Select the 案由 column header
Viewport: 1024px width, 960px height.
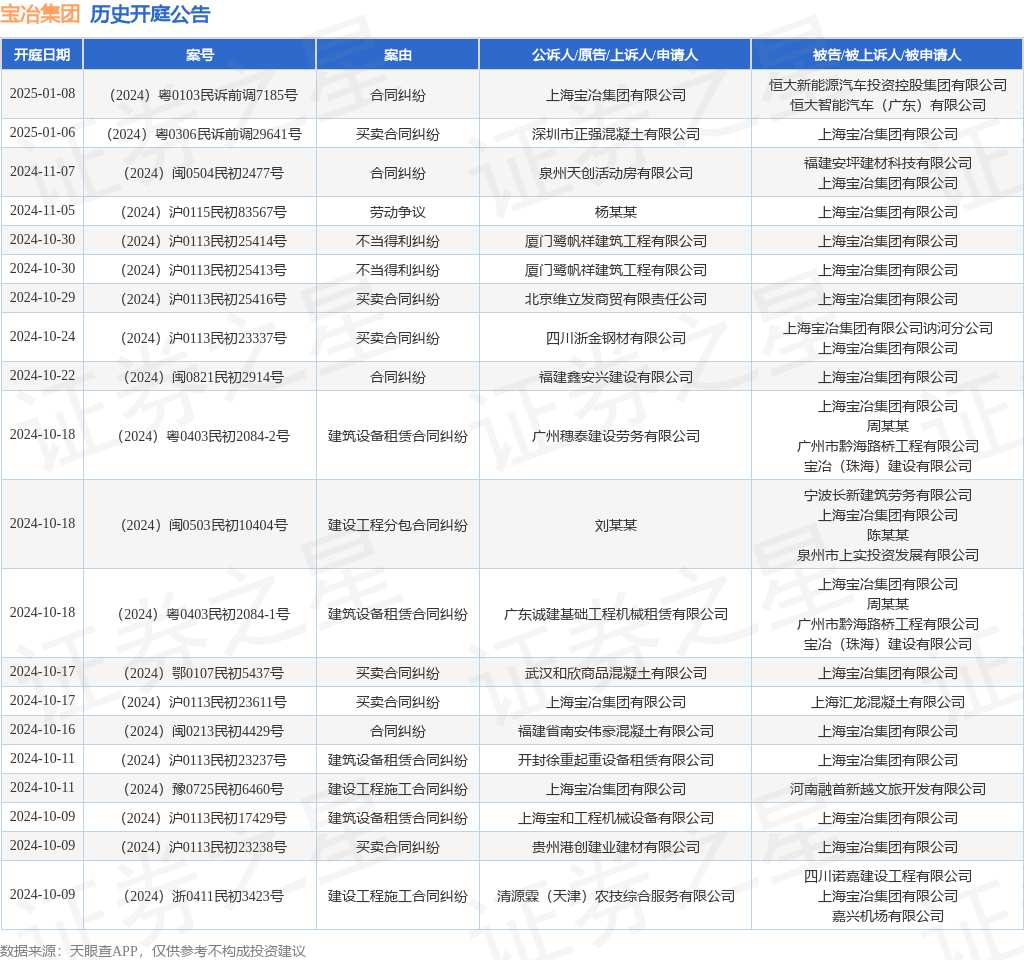pyautogui.click(x=398, y=55)
